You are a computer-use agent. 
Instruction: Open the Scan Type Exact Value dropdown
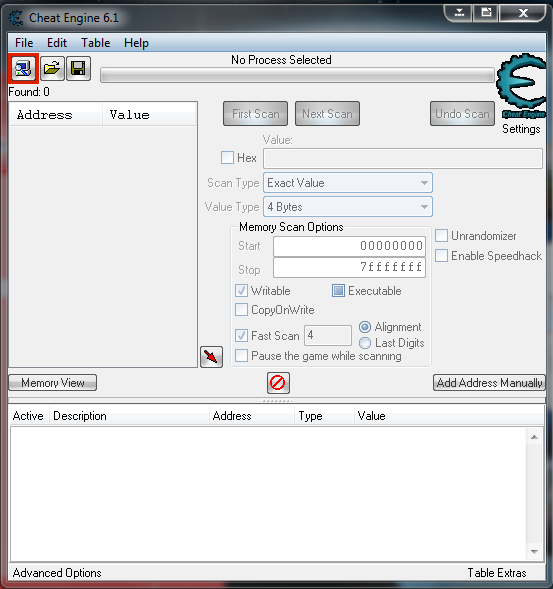348,183
